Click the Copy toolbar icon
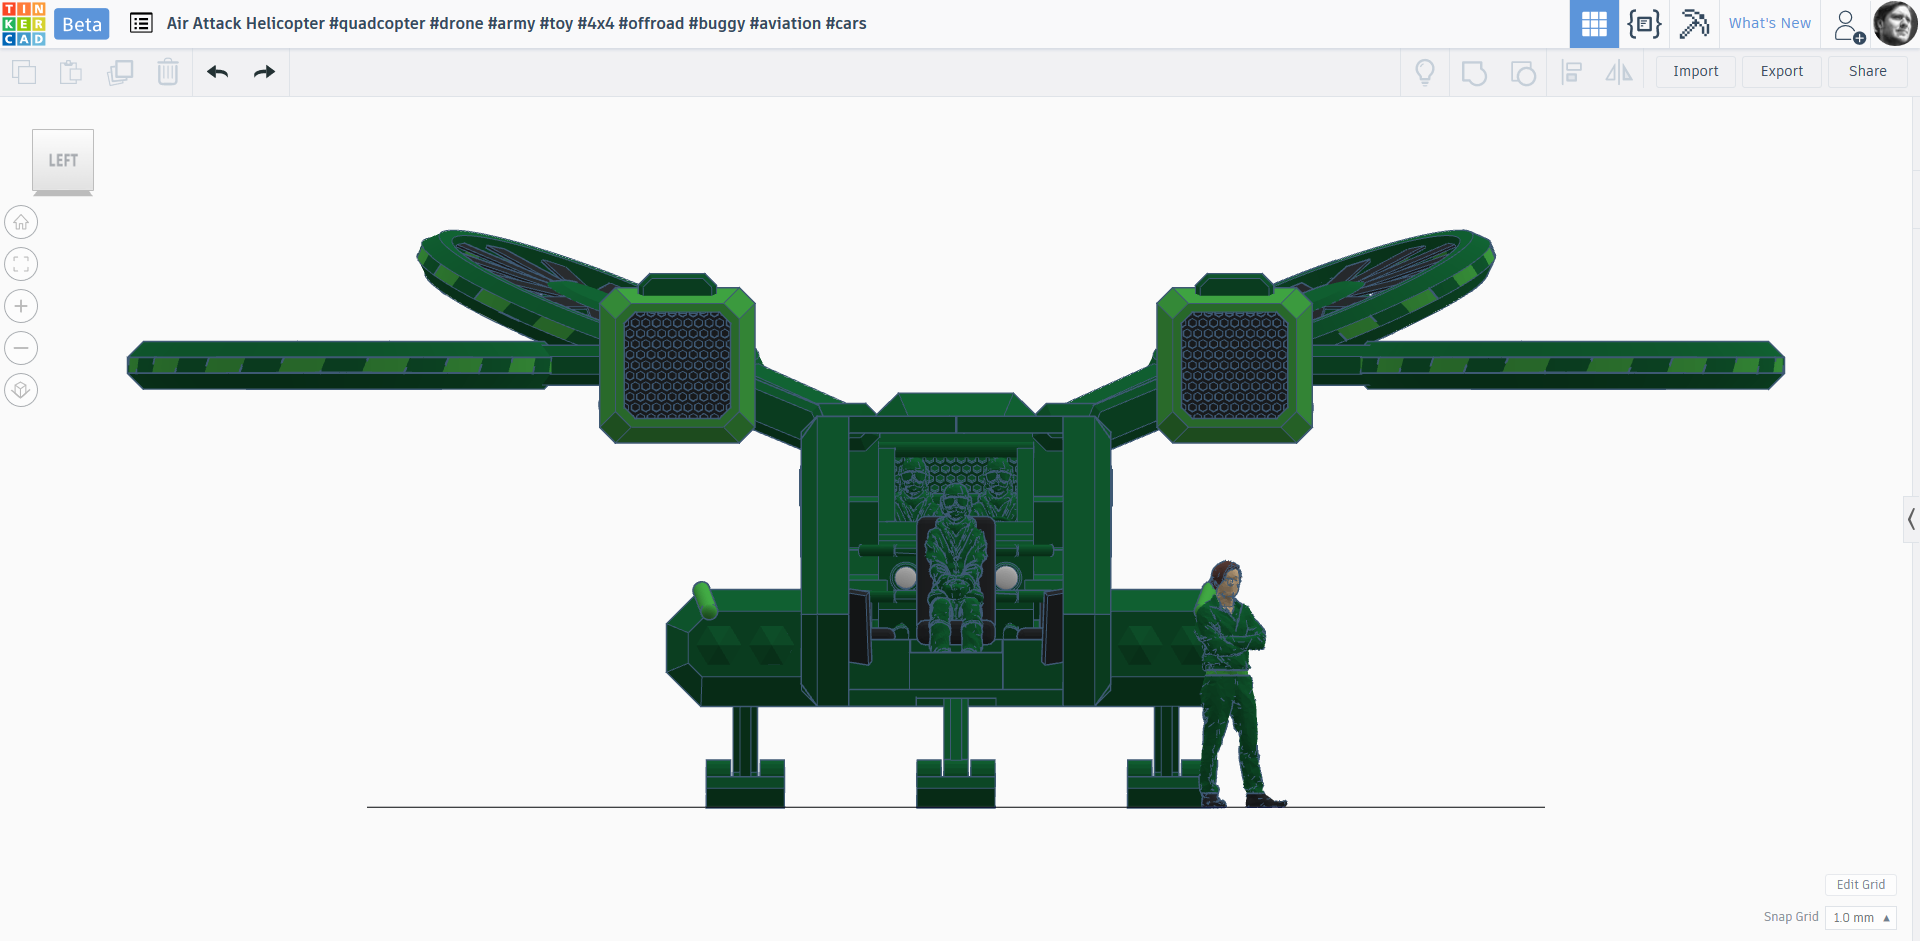 click(x=24, y=72)
